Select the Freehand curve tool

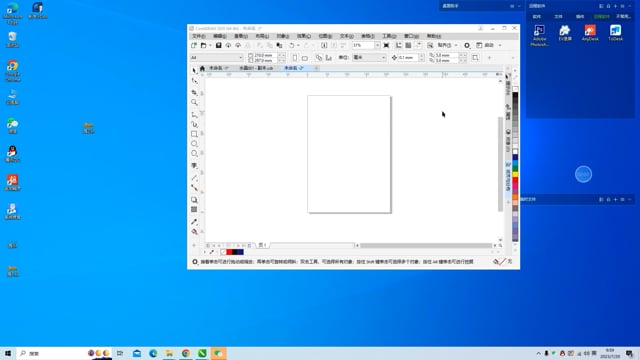tap(194, 114)
